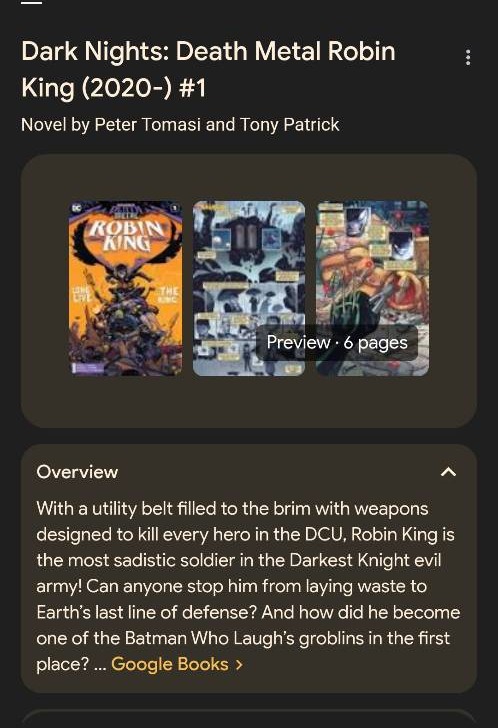The height and width of the screenshot is (728, 498).
Task: Tap the barcode on the cover
Action: click(x=88, y=368)
